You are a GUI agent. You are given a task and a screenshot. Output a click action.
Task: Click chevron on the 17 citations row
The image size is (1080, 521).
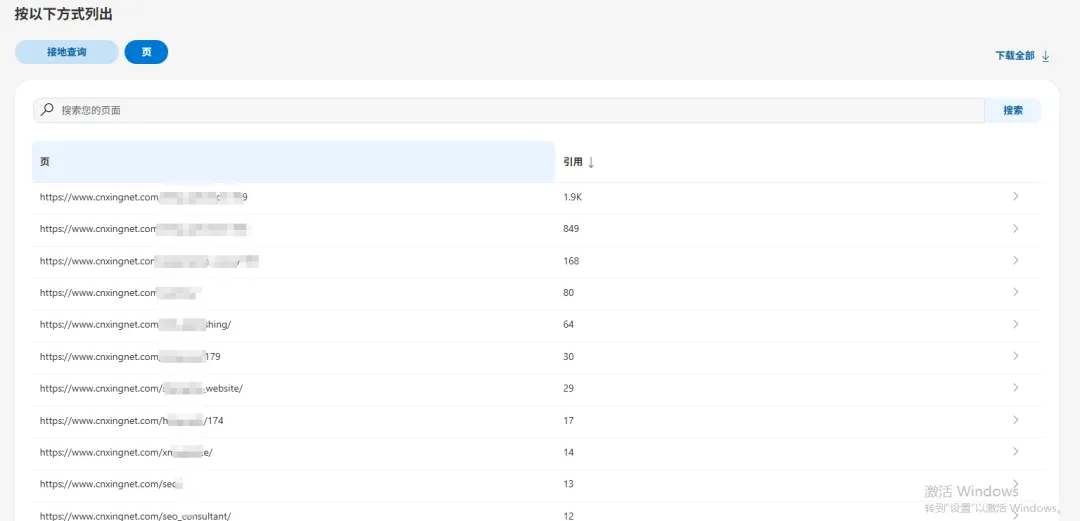(x=1015, y=420)
